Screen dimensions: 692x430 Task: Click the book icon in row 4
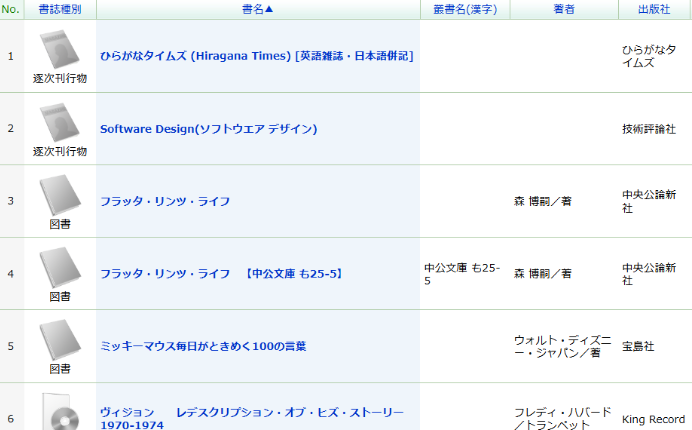click(x=60, y=266)
